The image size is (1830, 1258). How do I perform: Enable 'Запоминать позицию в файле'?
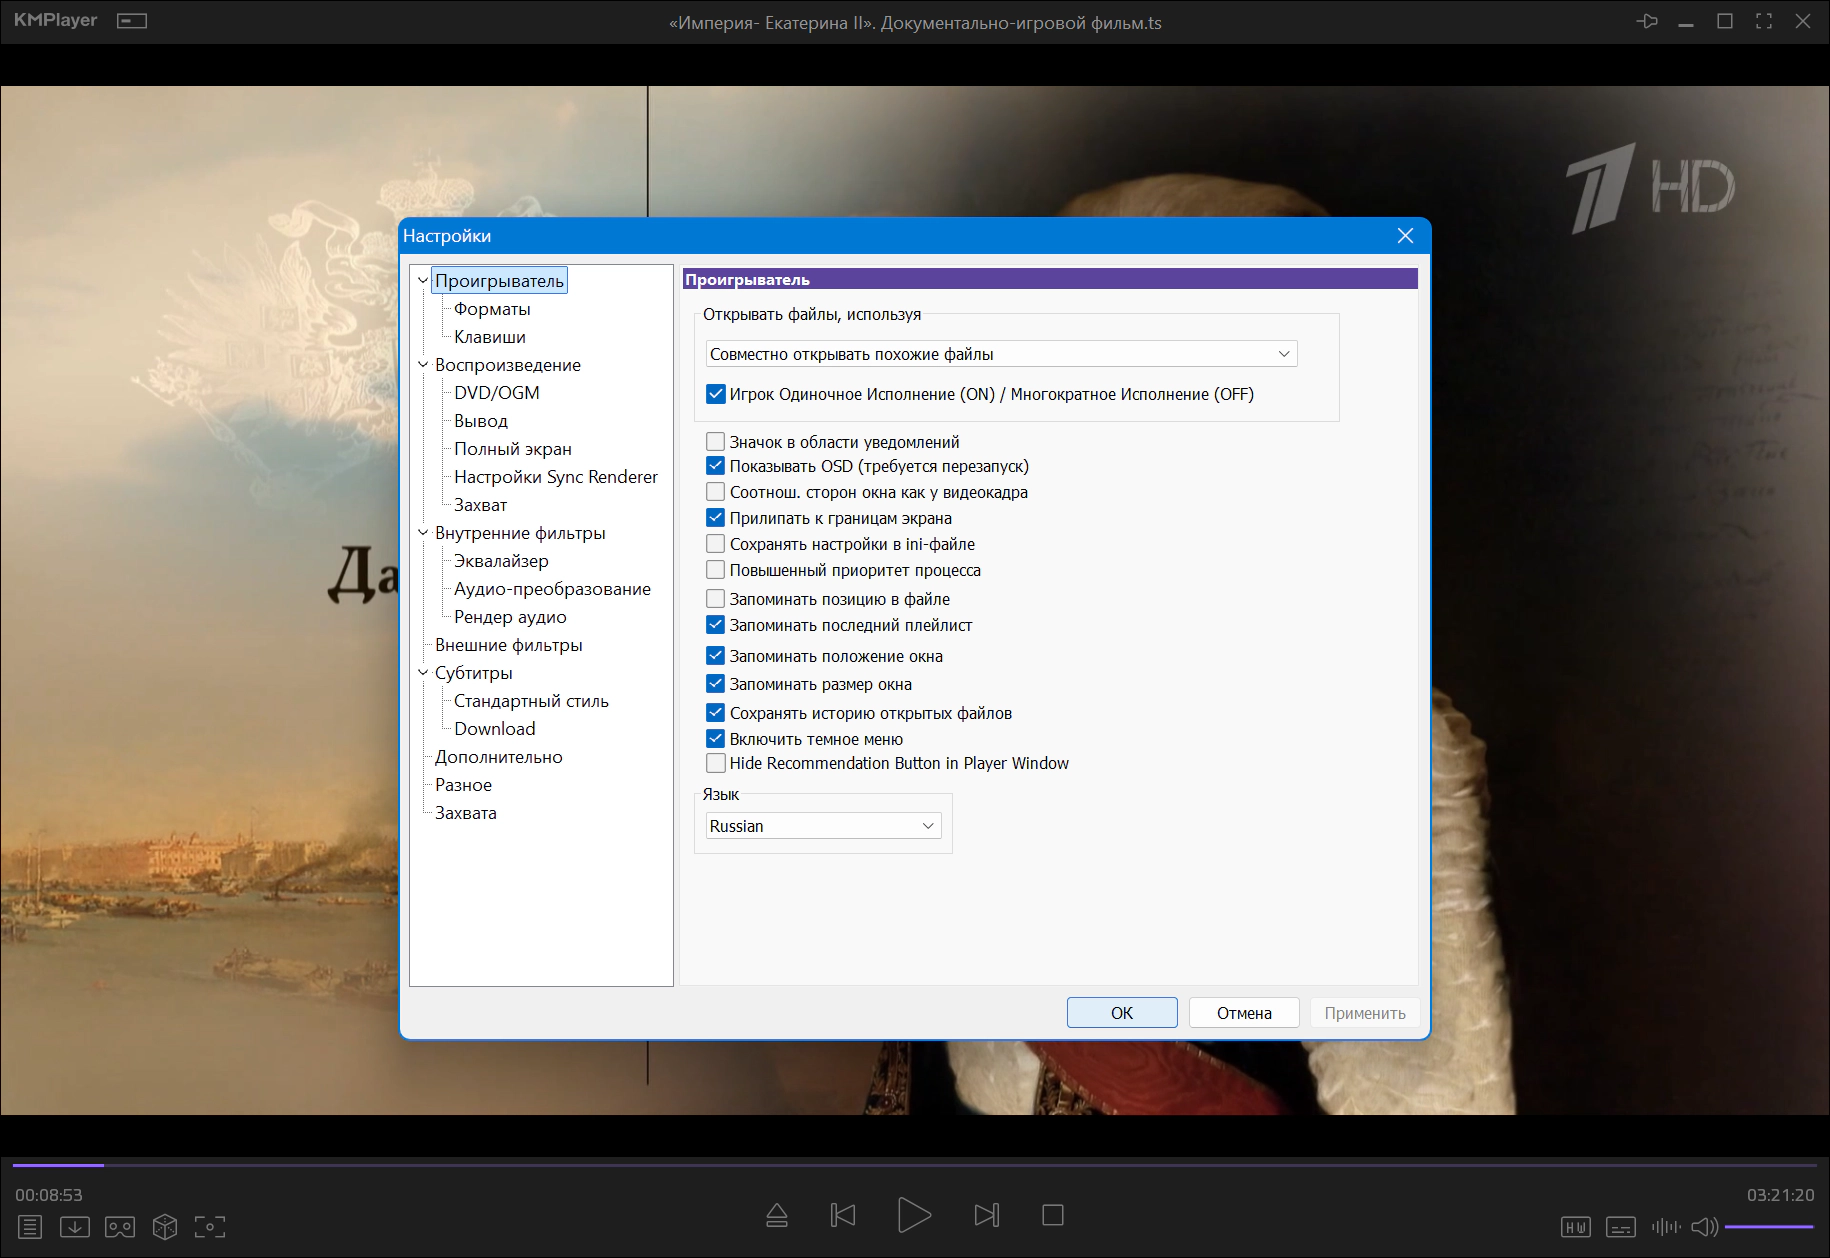pyautogui.click(x=716, y=599)
